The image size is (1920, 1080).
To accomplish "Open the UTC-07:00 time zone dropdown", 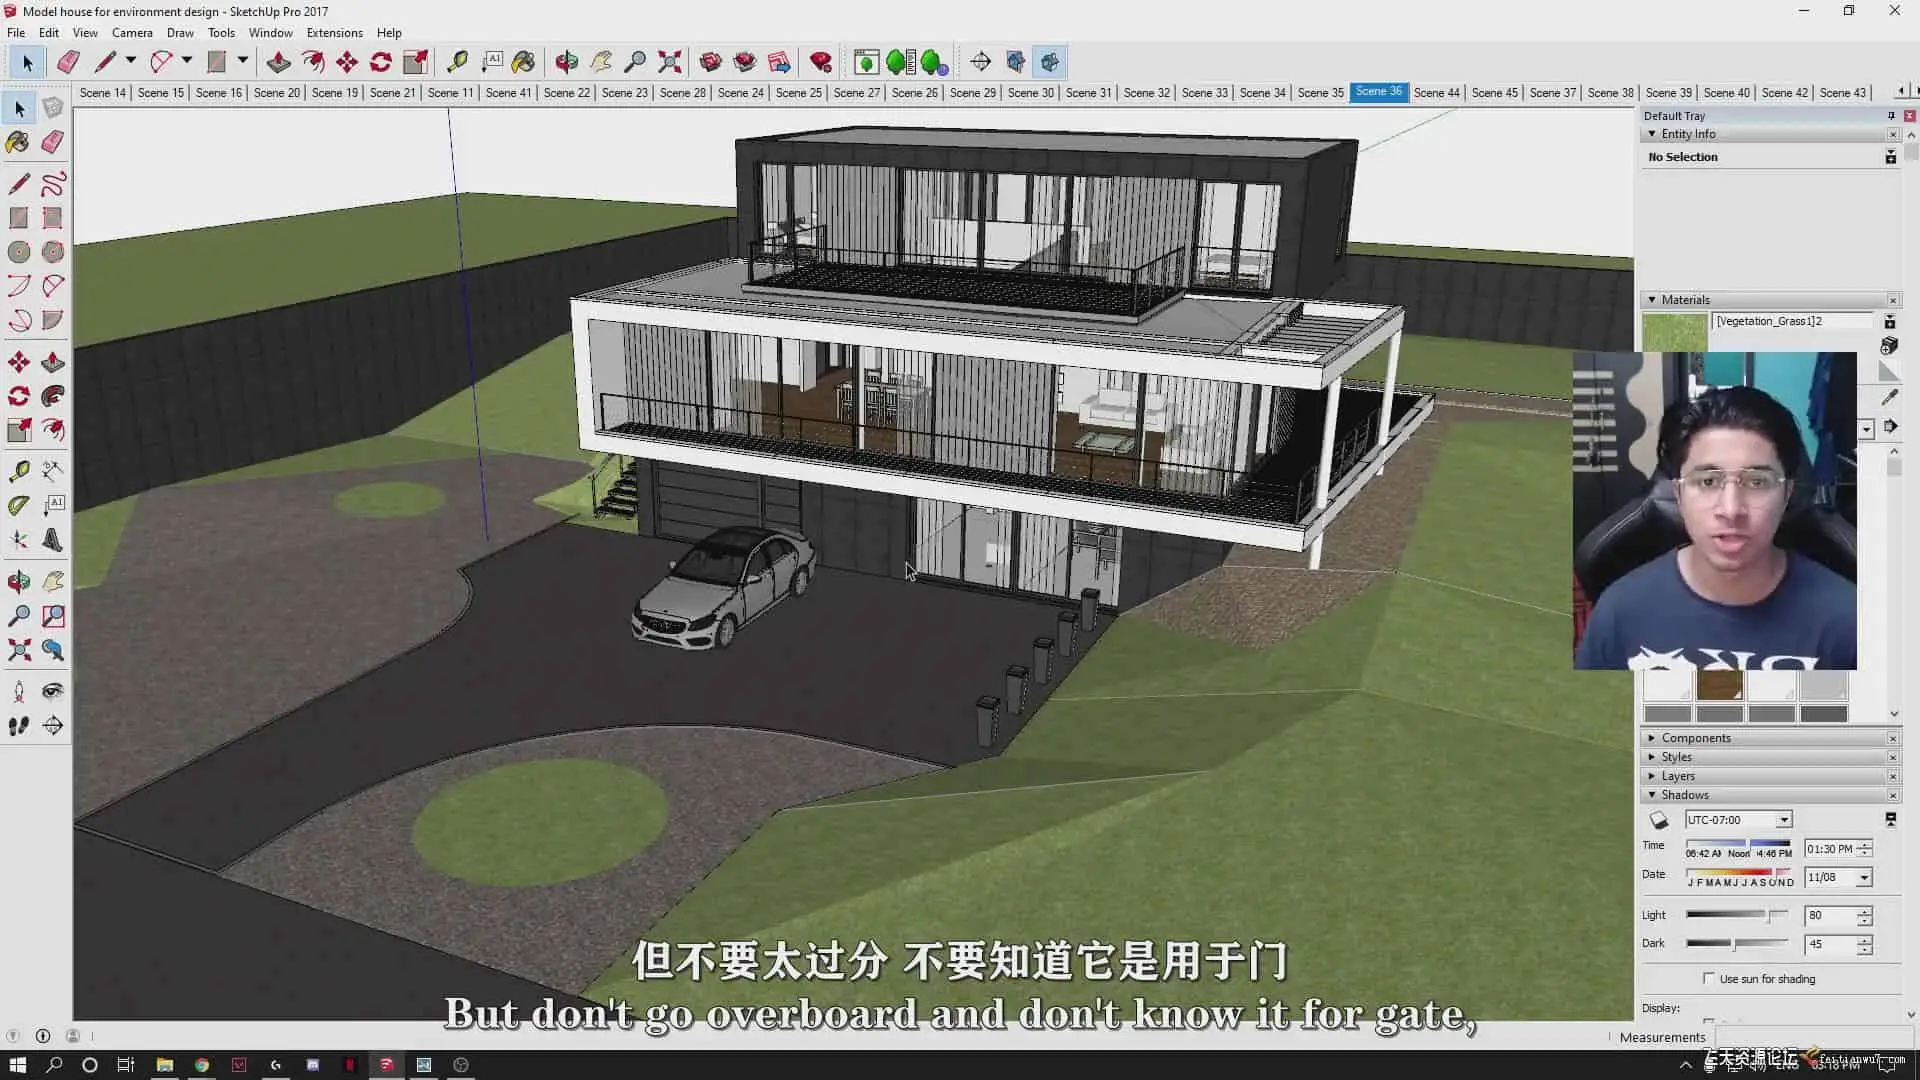I will [x=1783, y=820].
